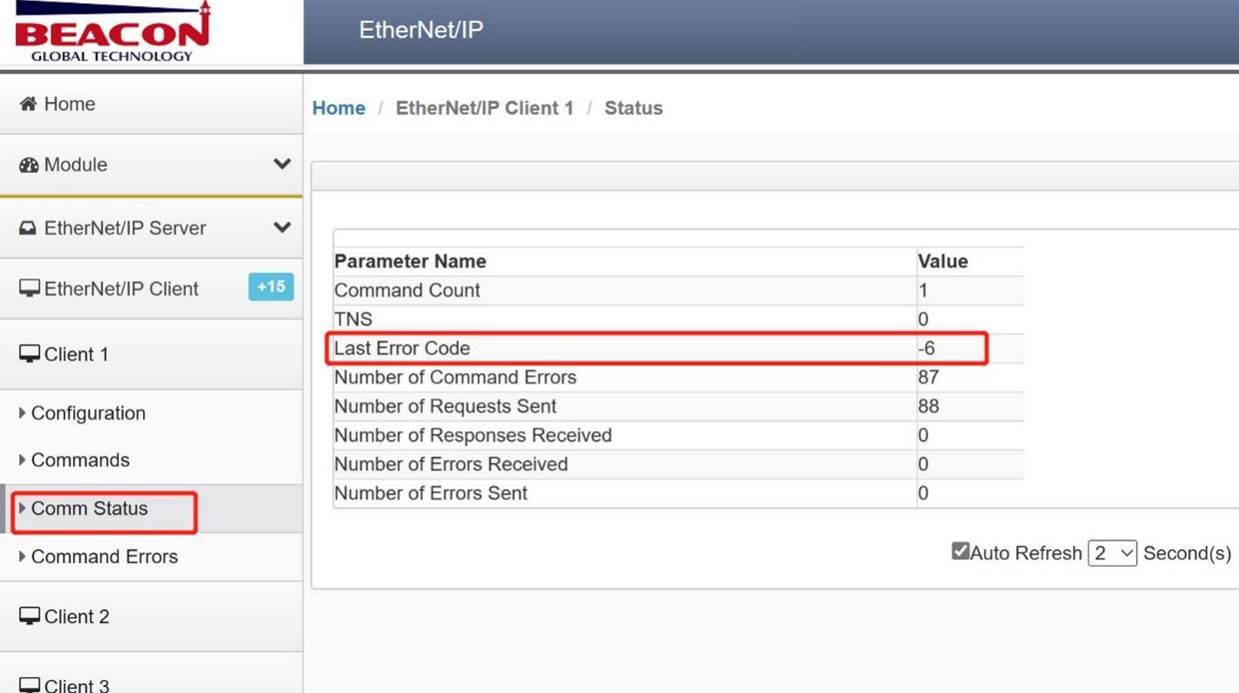Click the Client 3 monitor icon
The image size is (1239, 693).
[29, 685]
